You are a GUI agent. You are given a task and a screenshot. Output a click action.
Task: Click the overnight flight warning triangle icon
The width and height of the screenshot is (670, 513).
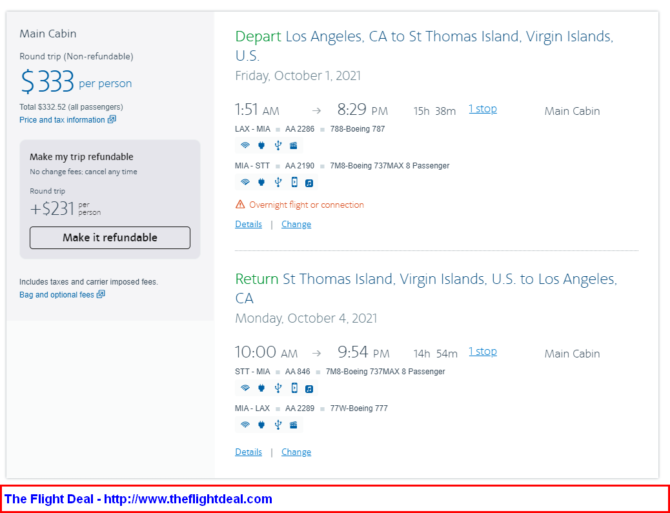pyautogui.click(x=240, y=205)
